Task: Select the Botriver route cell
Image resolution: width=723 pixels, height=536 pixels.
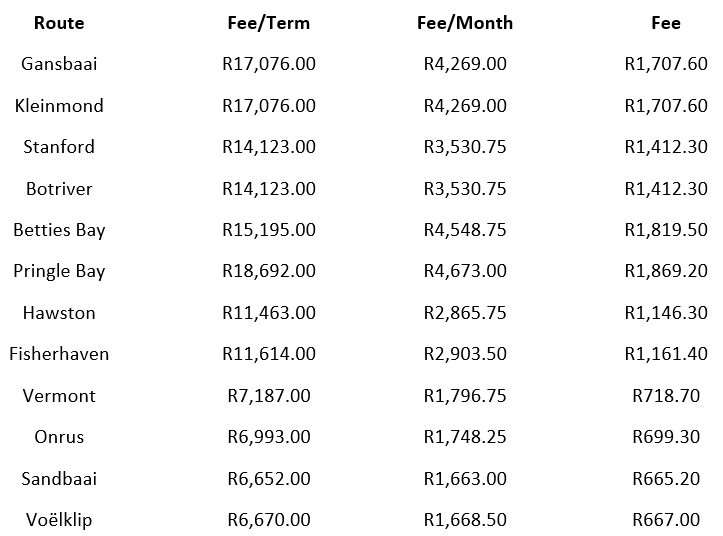Action: click(59, 188)
